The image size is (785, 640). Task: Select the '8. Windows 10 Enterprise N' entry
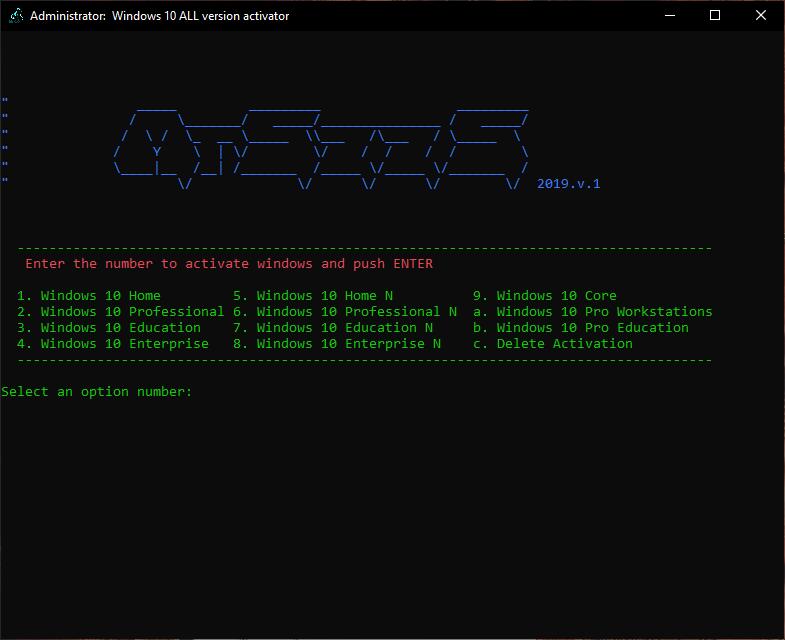[x=337, y=344]
